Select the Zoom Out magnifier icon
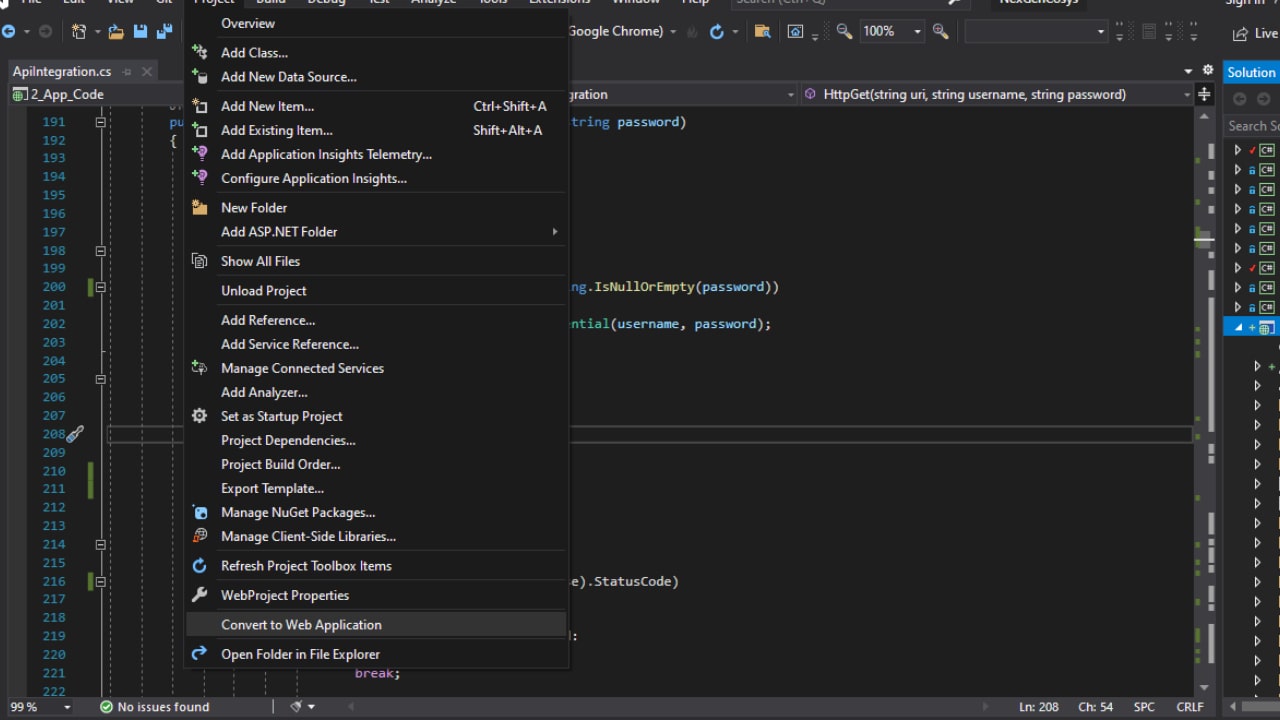 843,31
